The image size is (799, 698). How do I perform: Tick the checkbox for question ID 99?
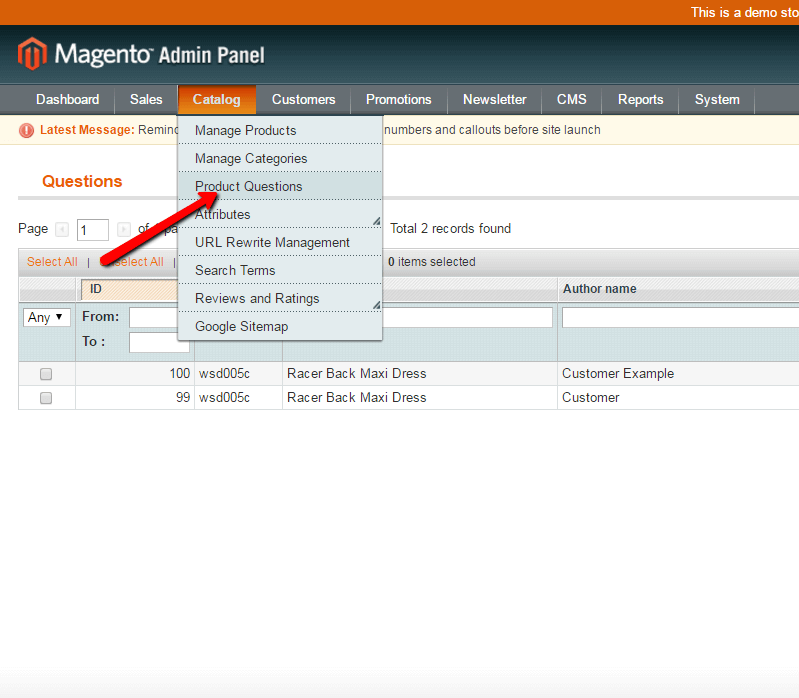click(46, 398)
